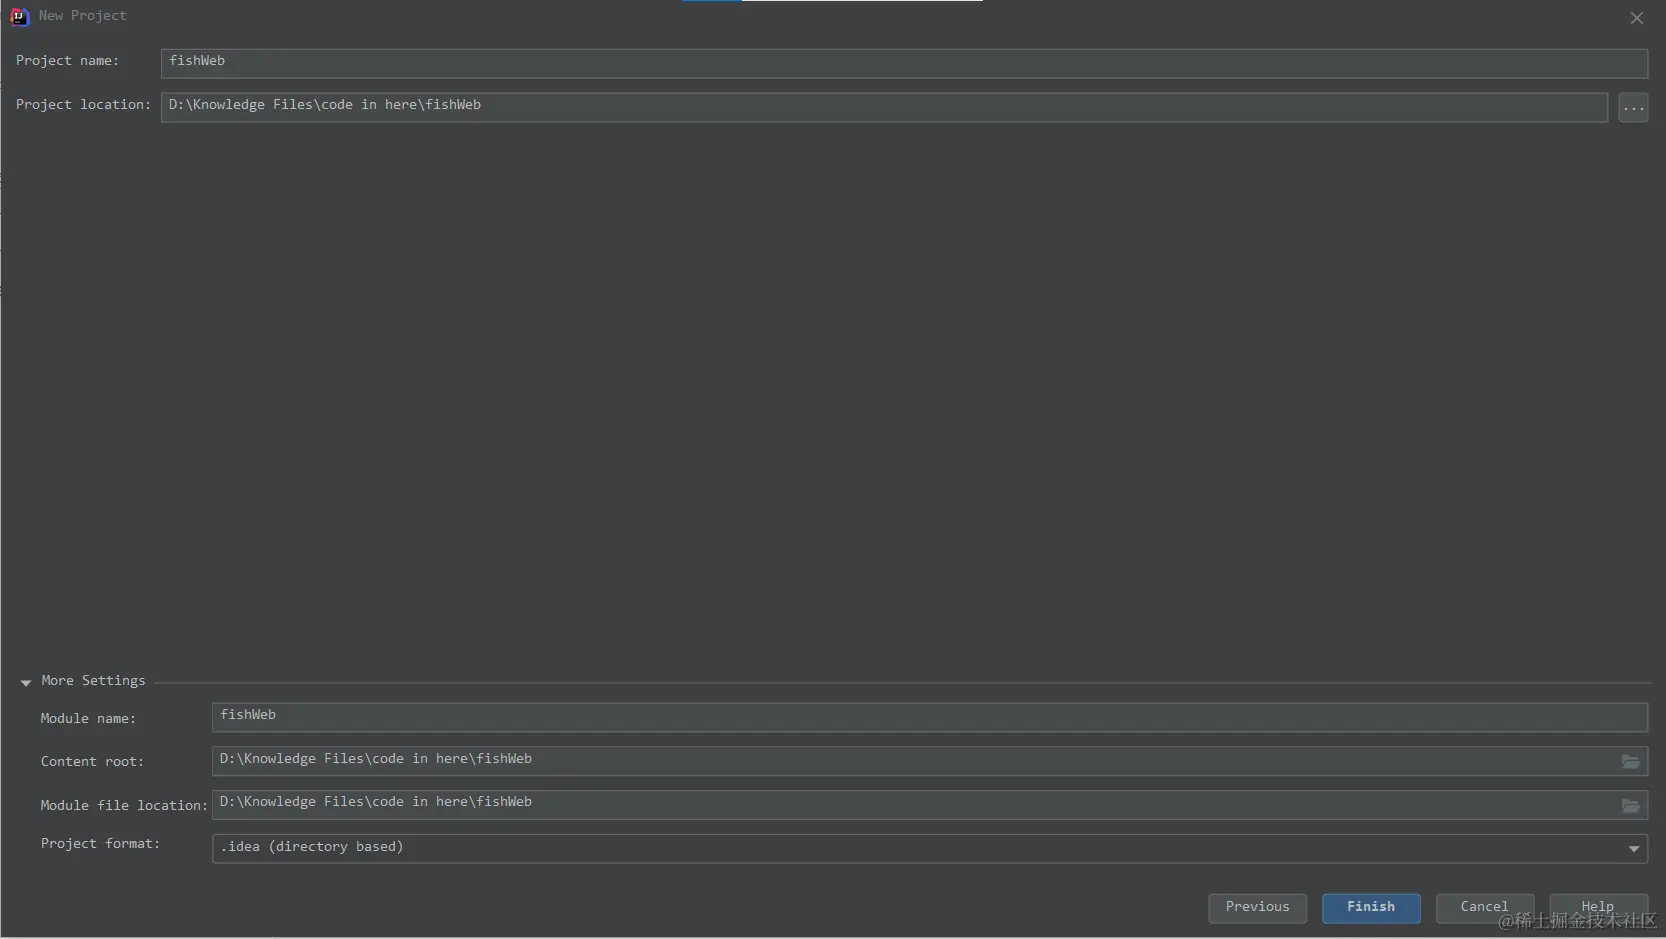Cancel the New Project dialog
The image size is (1666, 939).
click(x=1484, y=907)
